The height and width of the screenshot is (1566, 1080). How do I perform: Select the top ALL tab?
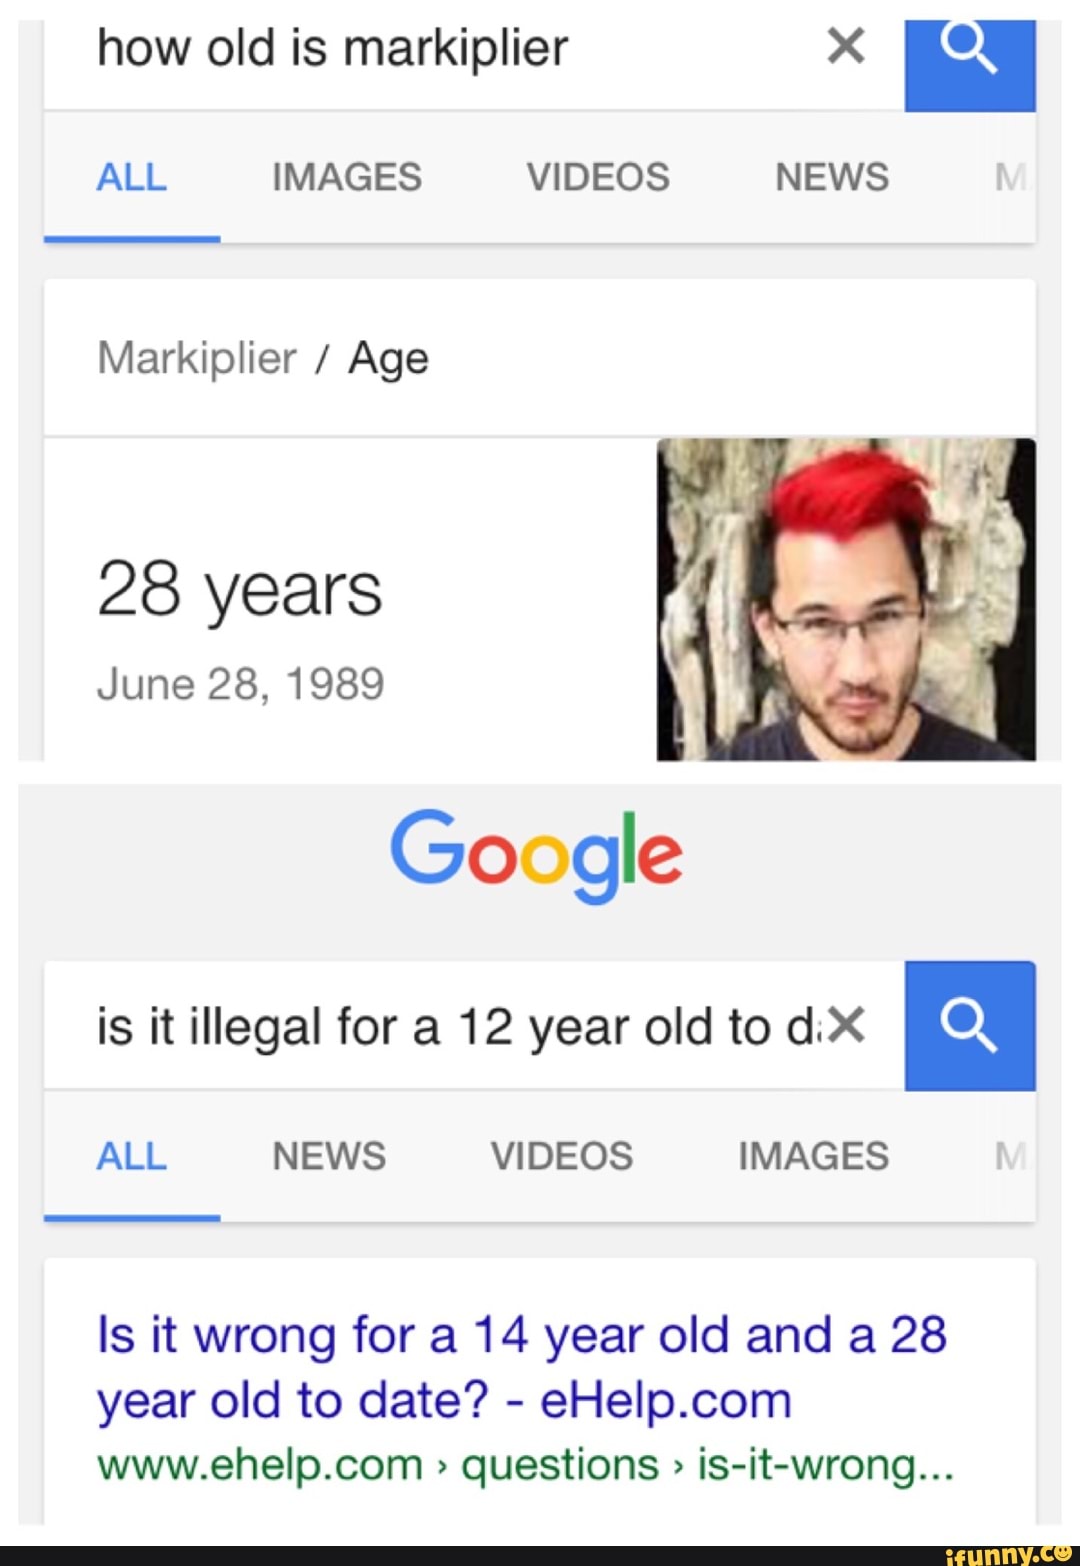(131, 177)
